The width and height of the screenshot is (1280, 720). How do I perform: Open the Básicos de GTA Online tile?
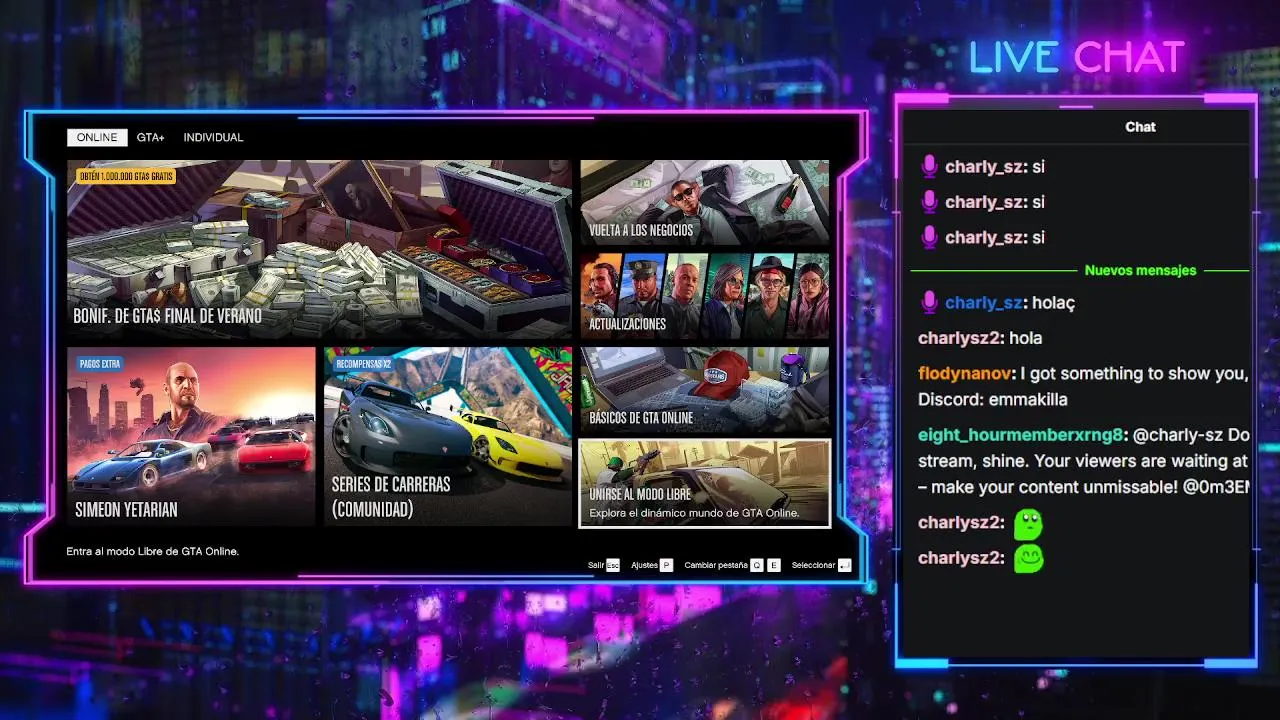coord(704,389)
